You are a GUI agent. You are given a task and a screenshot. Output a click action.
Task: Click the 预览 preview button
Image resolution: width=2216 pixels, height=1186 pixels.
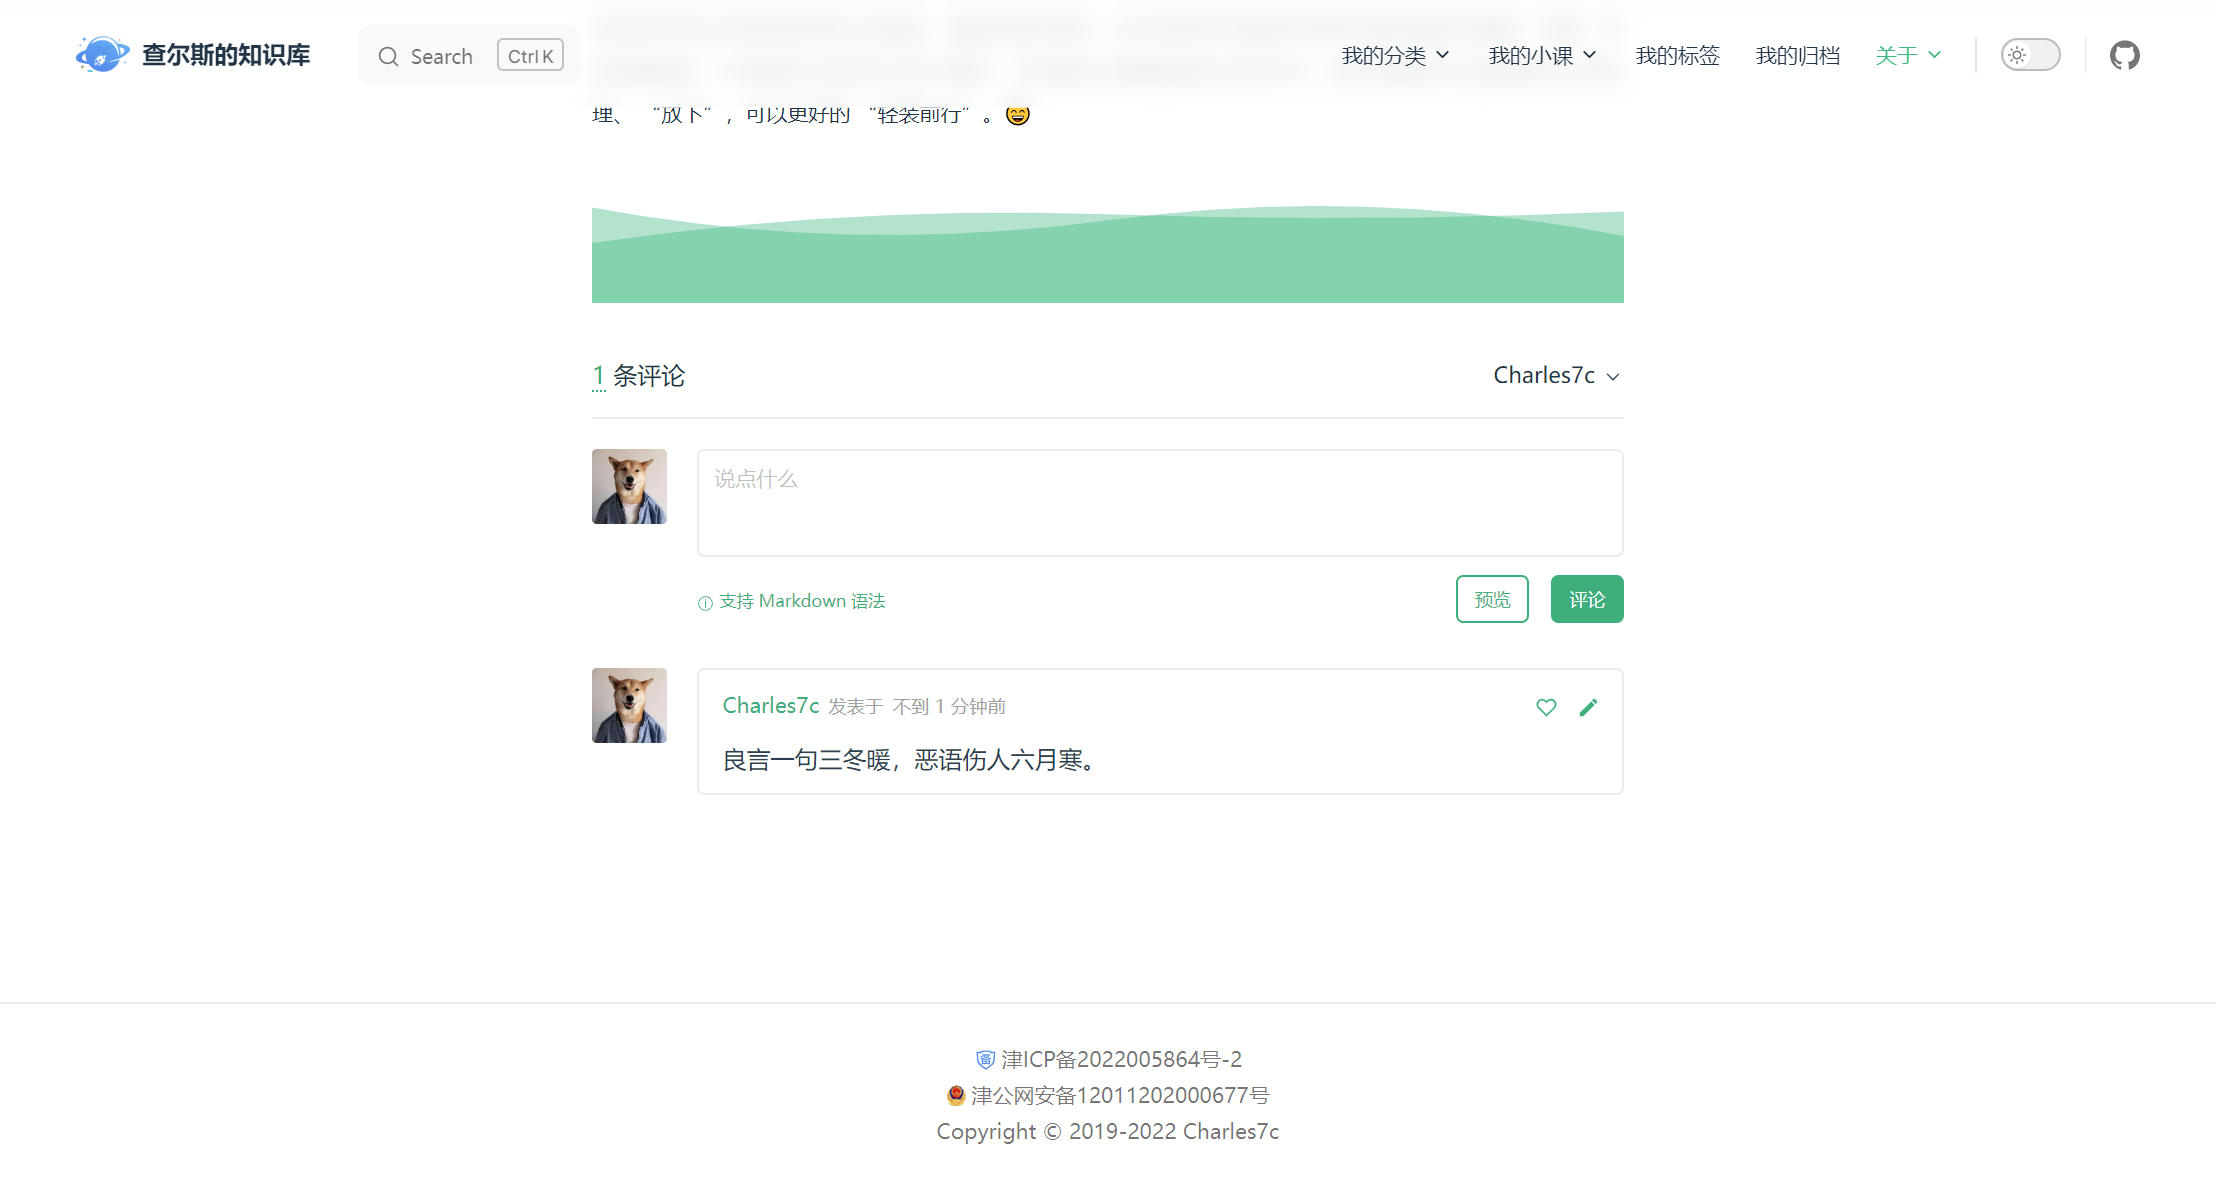coord(1492,599)
